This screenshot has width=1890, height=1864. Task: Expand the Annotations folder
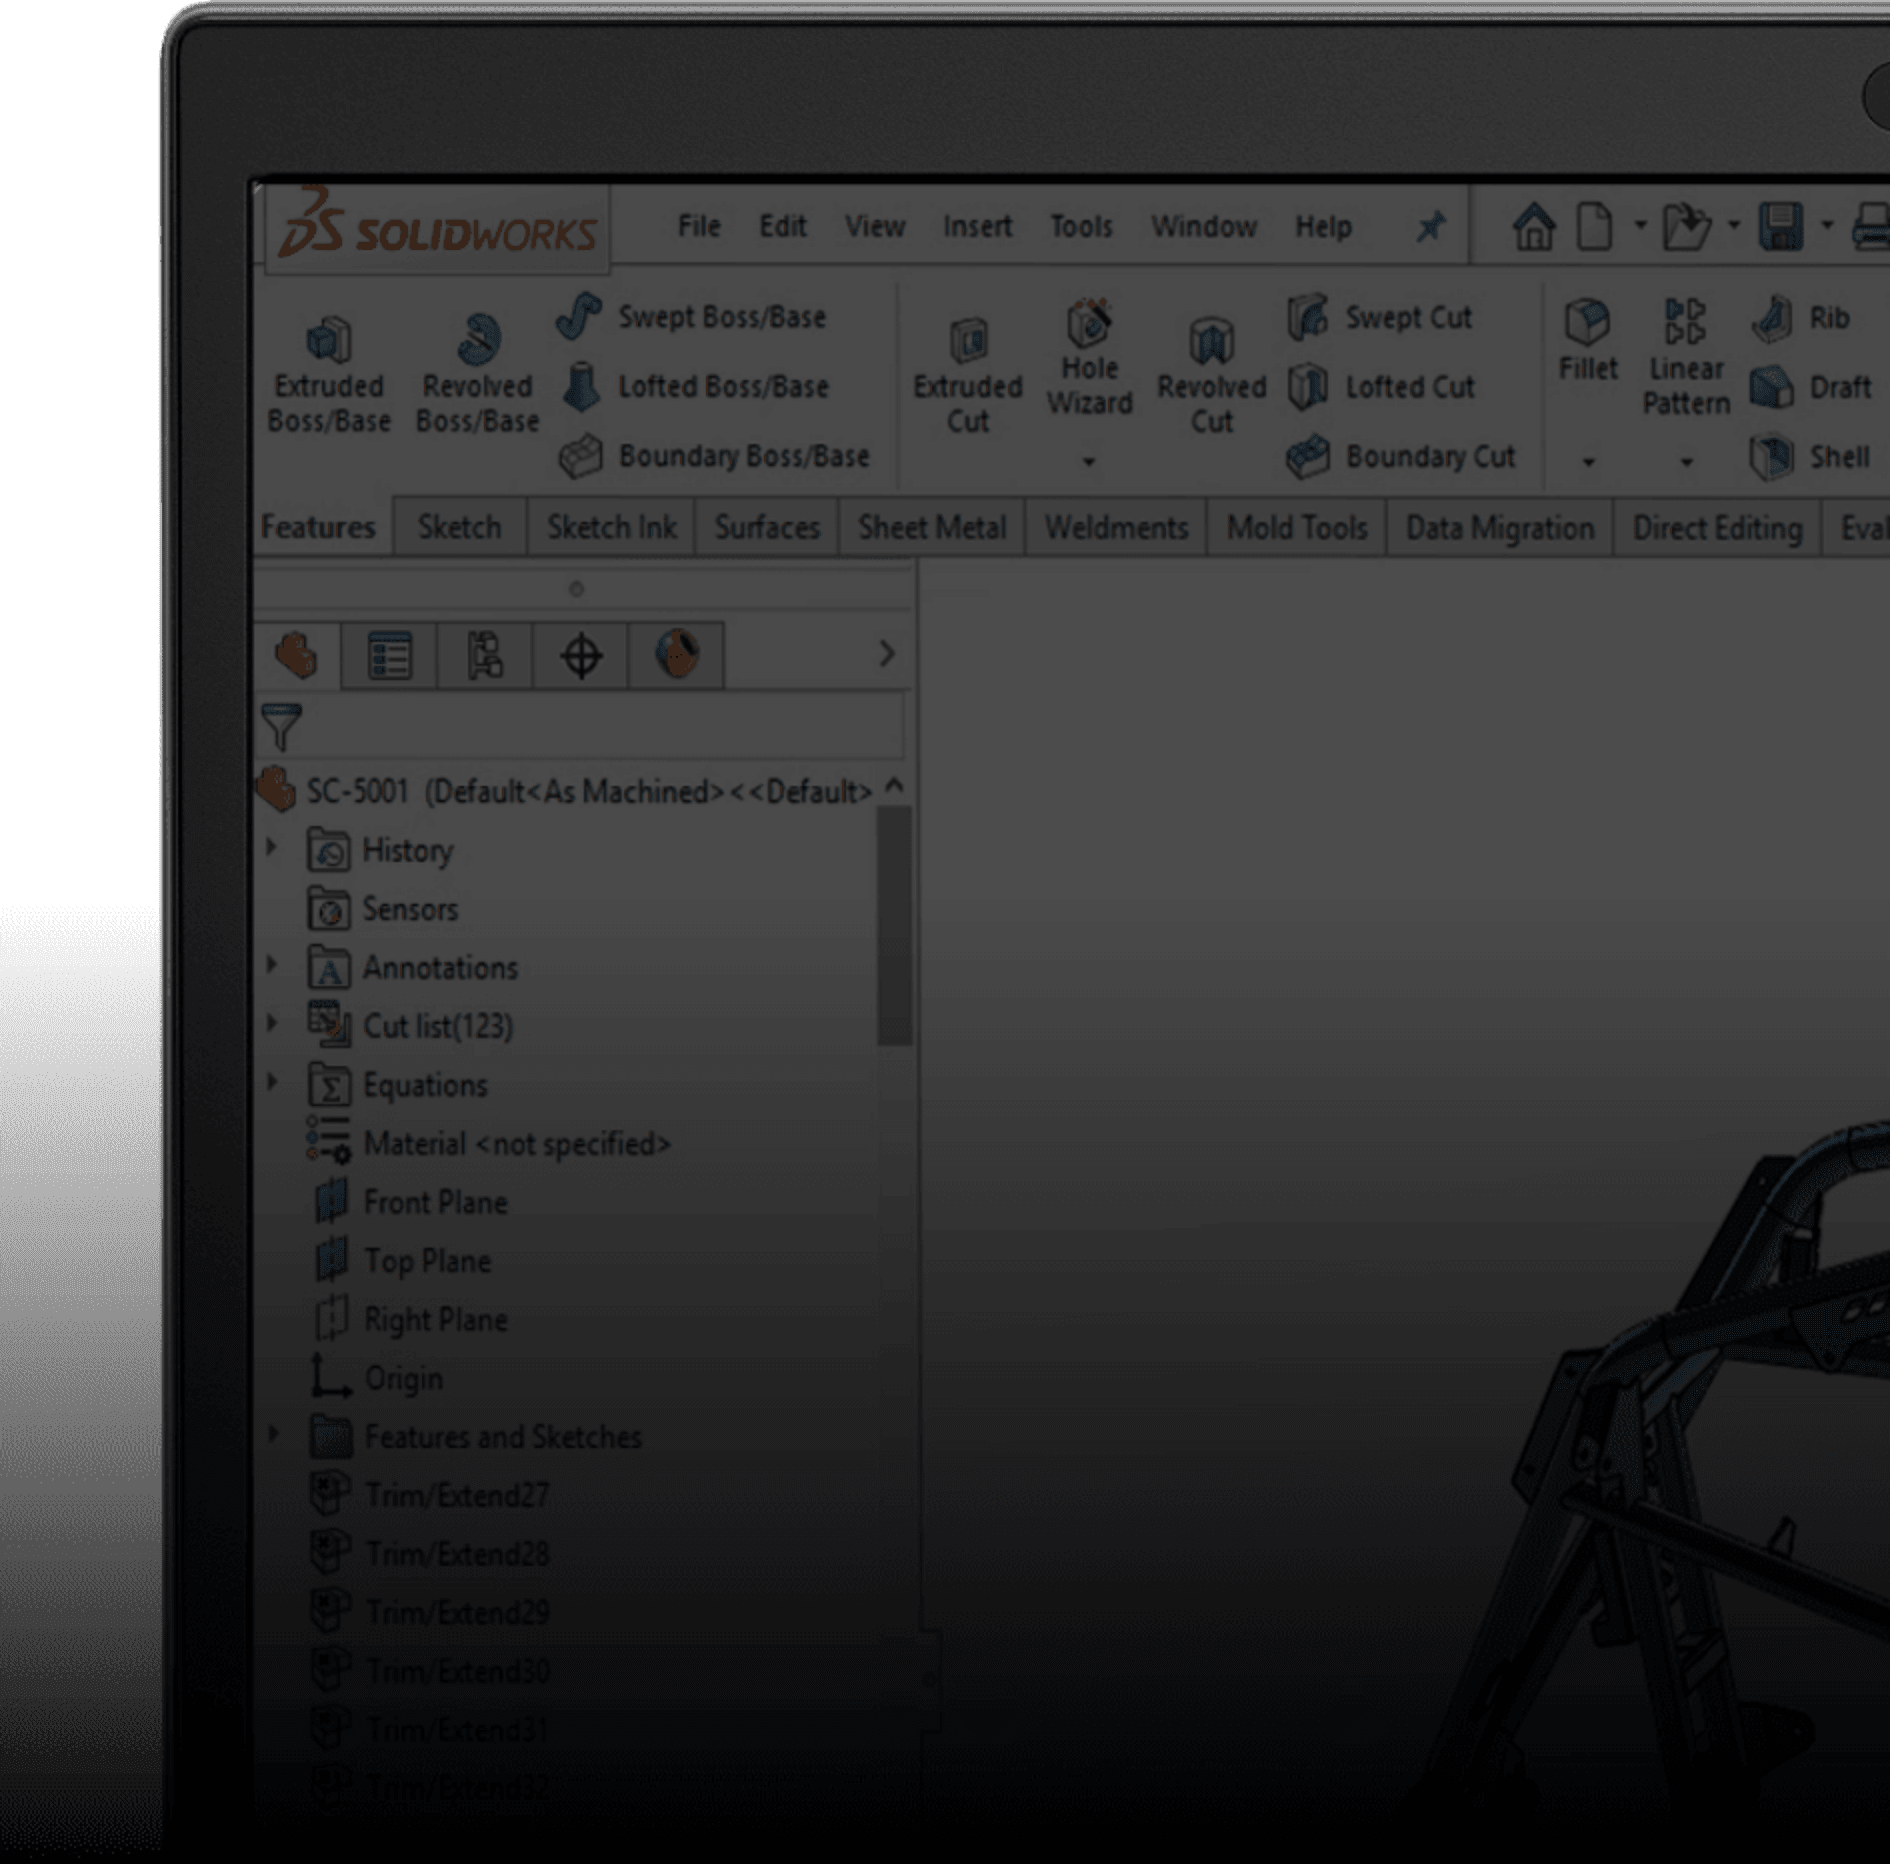[x=273, y=965]
